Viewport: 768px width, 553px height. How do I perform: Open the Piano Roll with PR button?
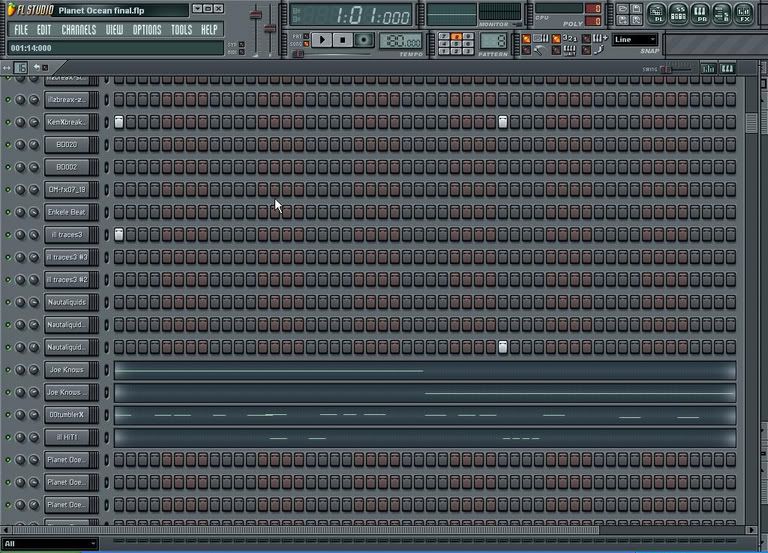coord(700,13)
